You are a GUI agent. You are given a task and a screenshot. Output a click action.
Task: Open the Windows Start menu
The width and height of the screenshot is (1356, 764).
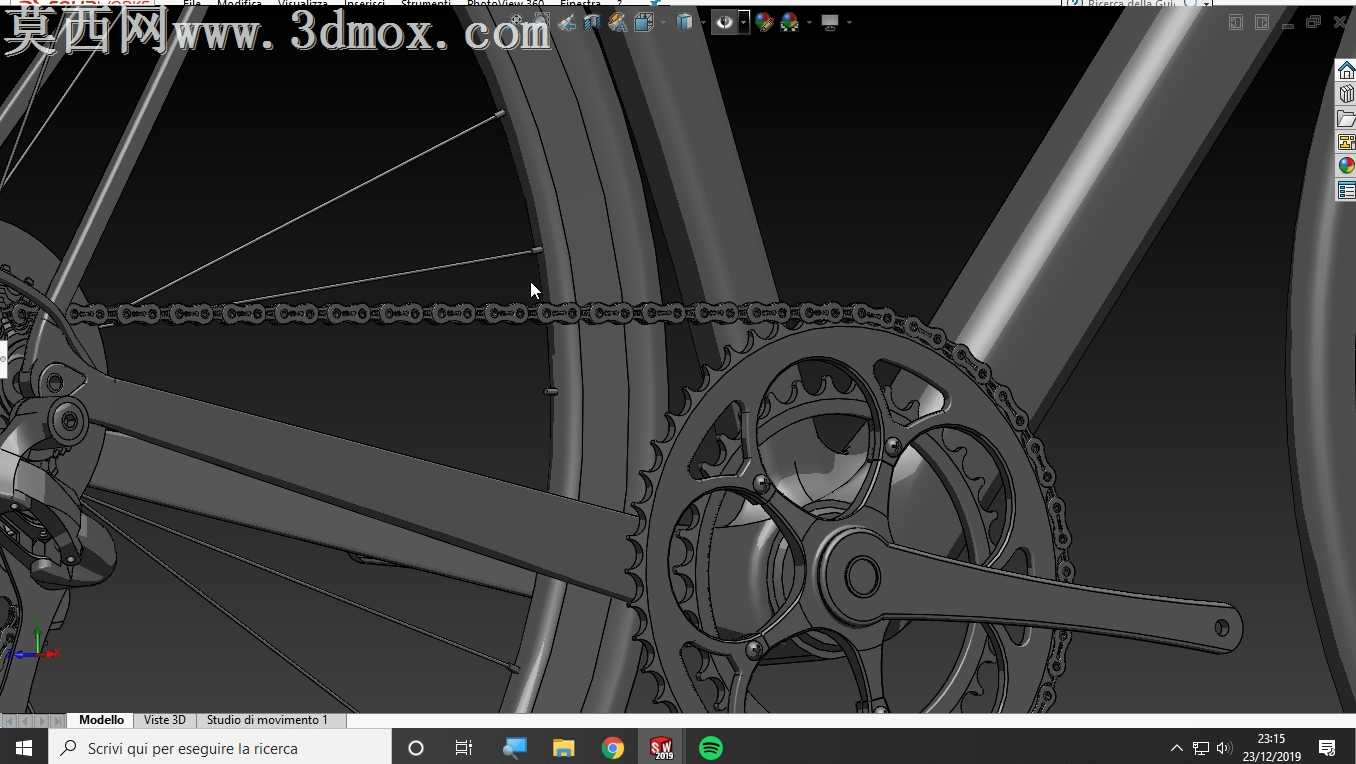tap(24, 748)
